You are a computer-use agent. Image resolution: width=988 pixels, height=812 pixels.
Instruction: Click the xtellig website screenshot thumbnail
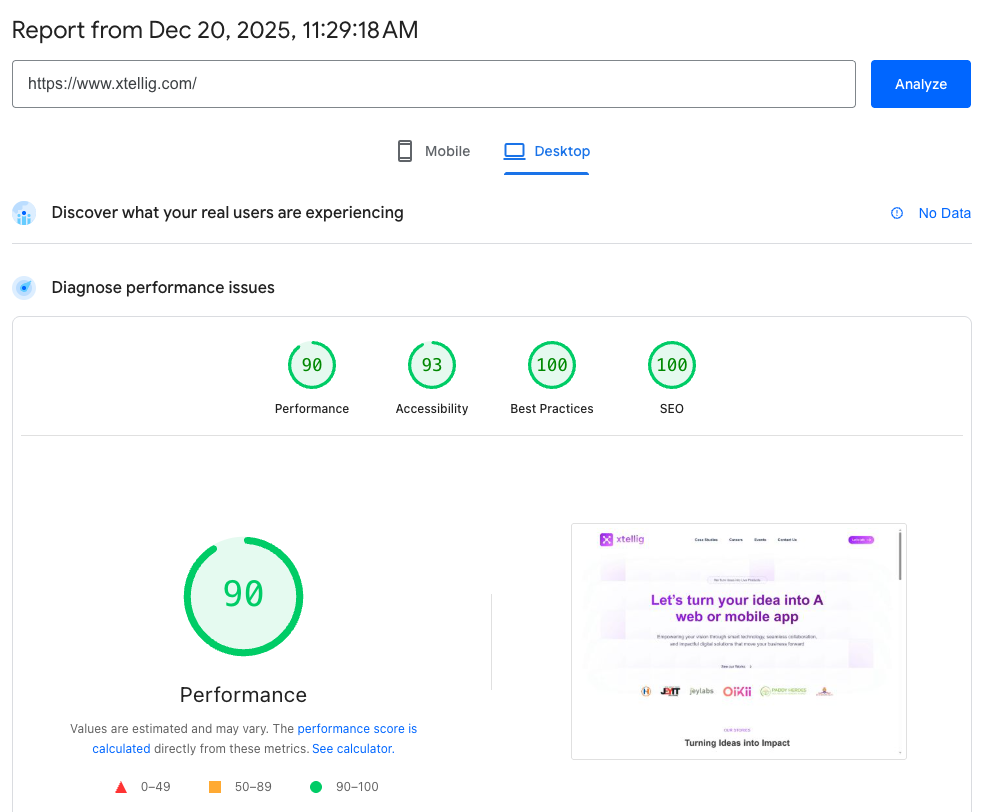pyautogui.click(x=738, y=640)
